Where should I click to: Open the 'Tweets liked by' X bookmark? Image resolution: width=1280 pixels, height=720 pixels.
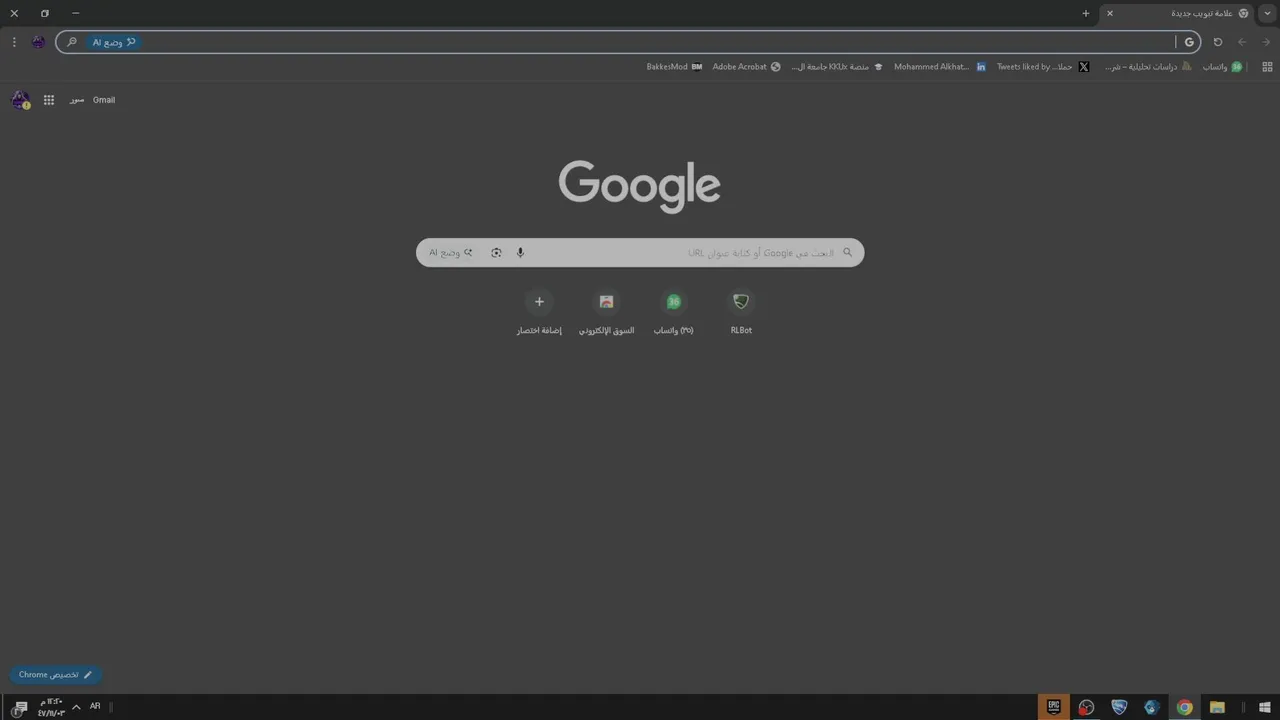tap(1043, 67)
